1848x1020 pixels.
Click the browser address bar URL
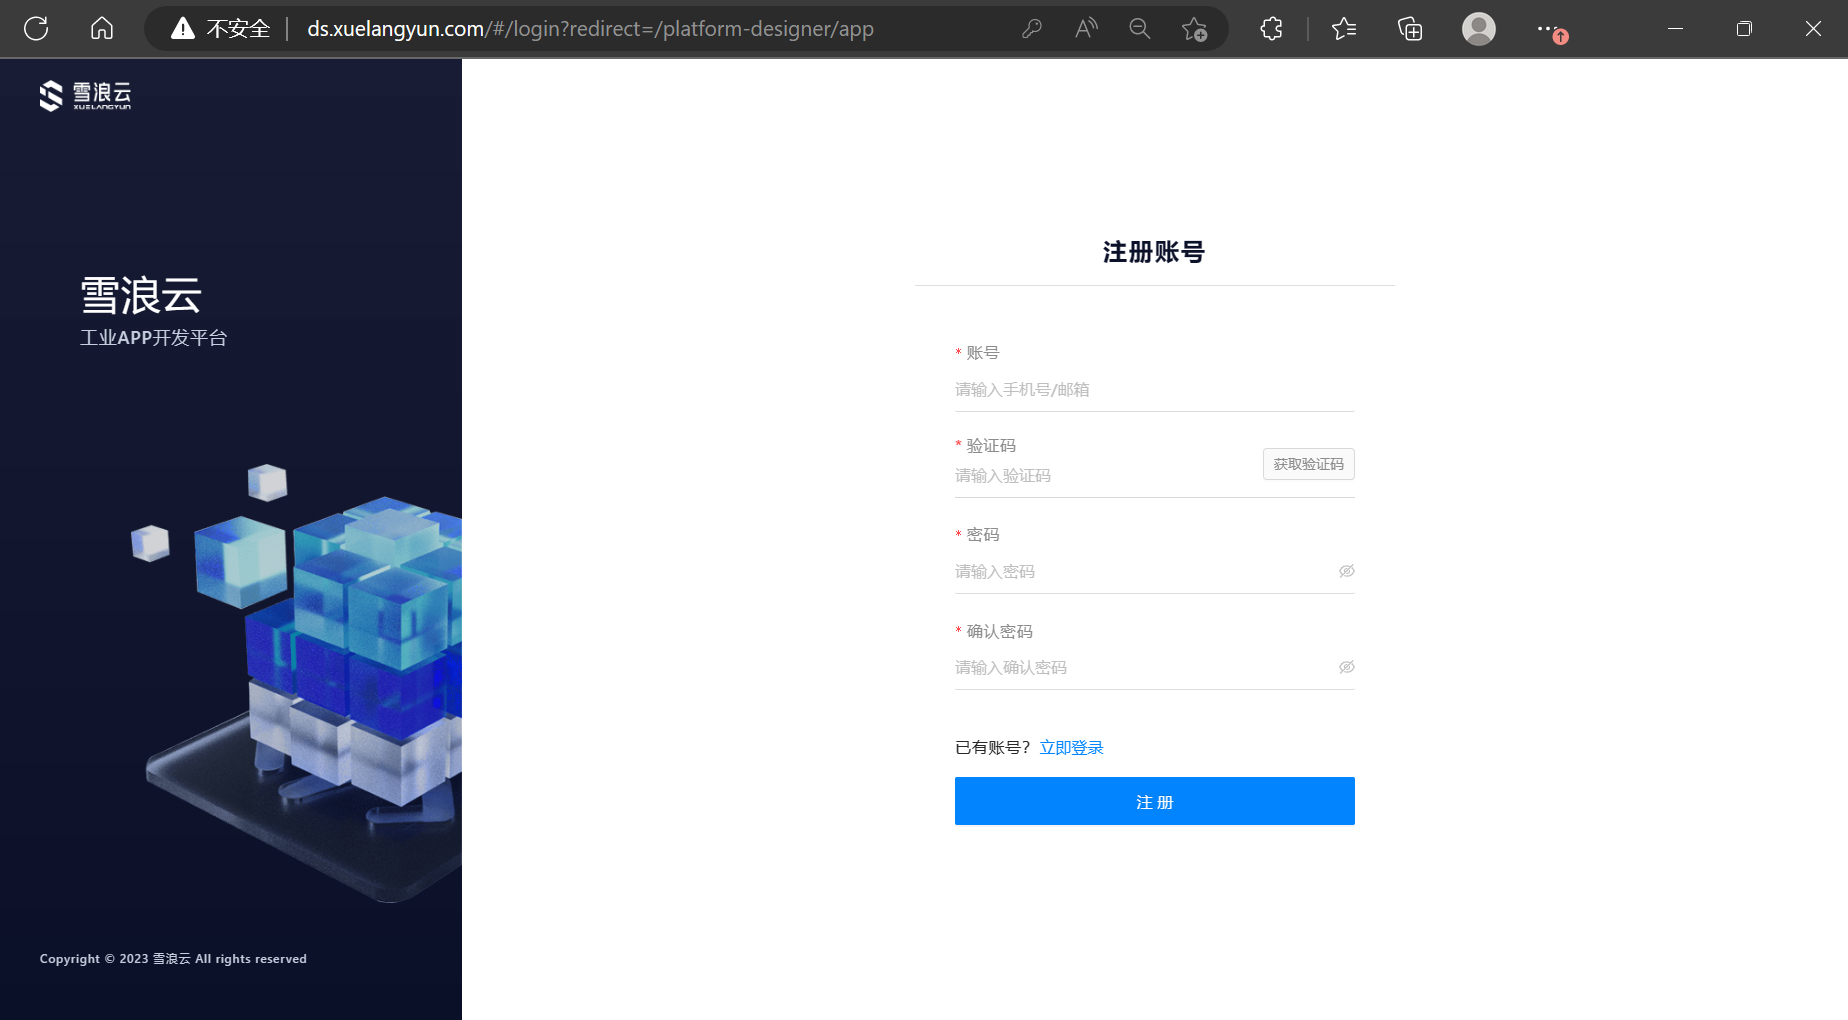click(590, 29)
